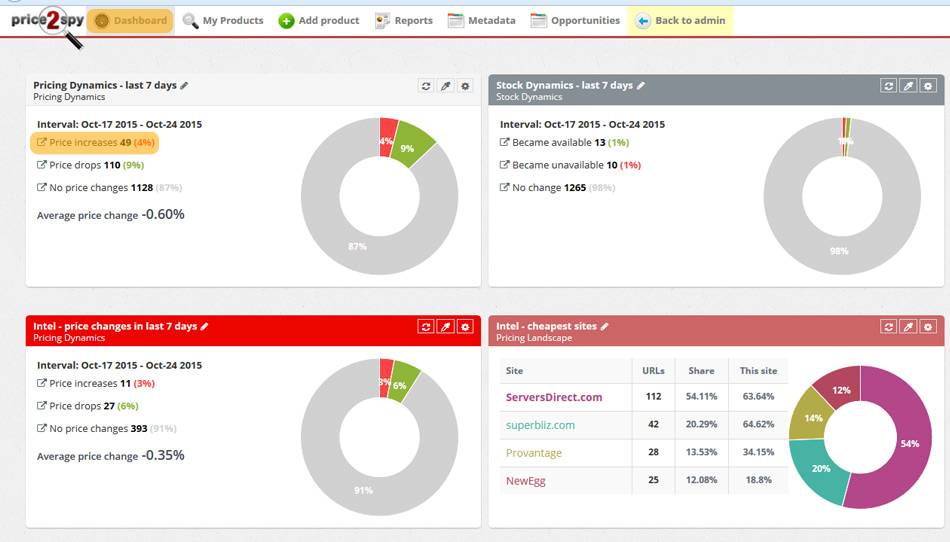The image size is (950, 542).
Task: Click ServersDirect.com in cheapest sites table
Action: click(554, 397)
